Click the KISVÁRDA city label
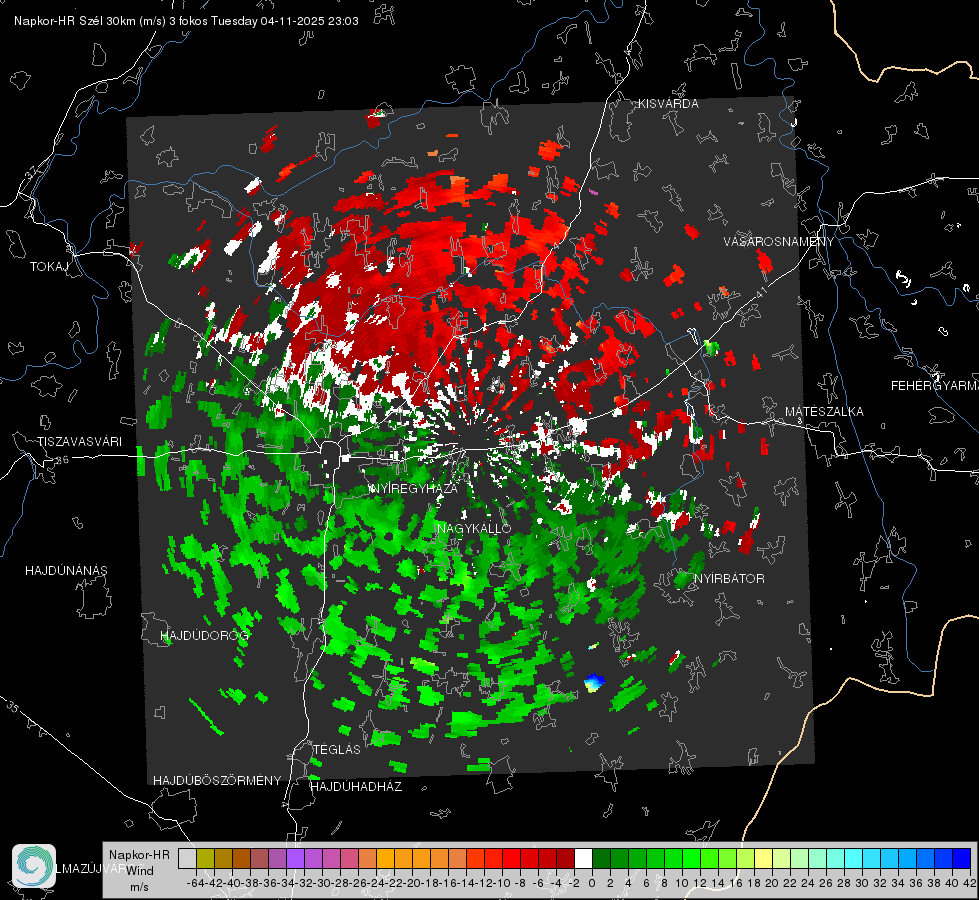The width and height of the screenshot is (979, 900). (668, 104)
